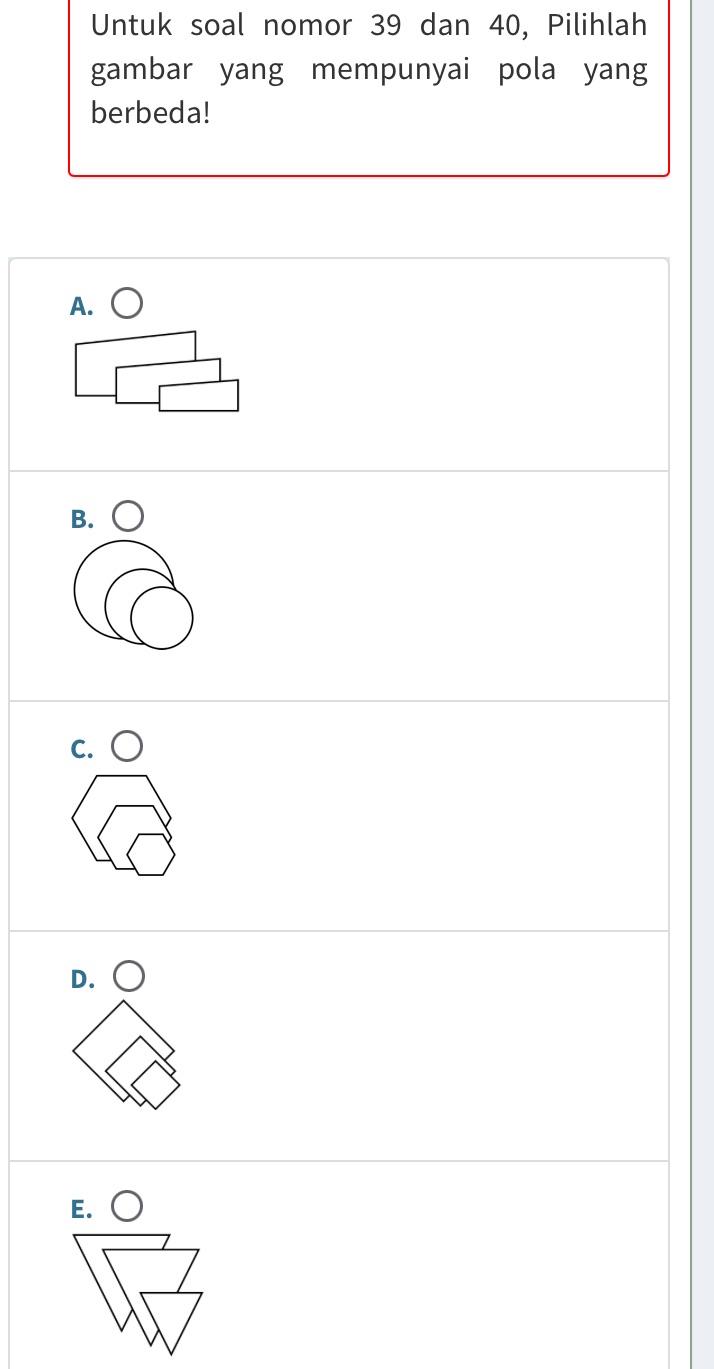Select radio button for option A
The width and height of the screenshot is (714, 1369).
tap(126, 303)
